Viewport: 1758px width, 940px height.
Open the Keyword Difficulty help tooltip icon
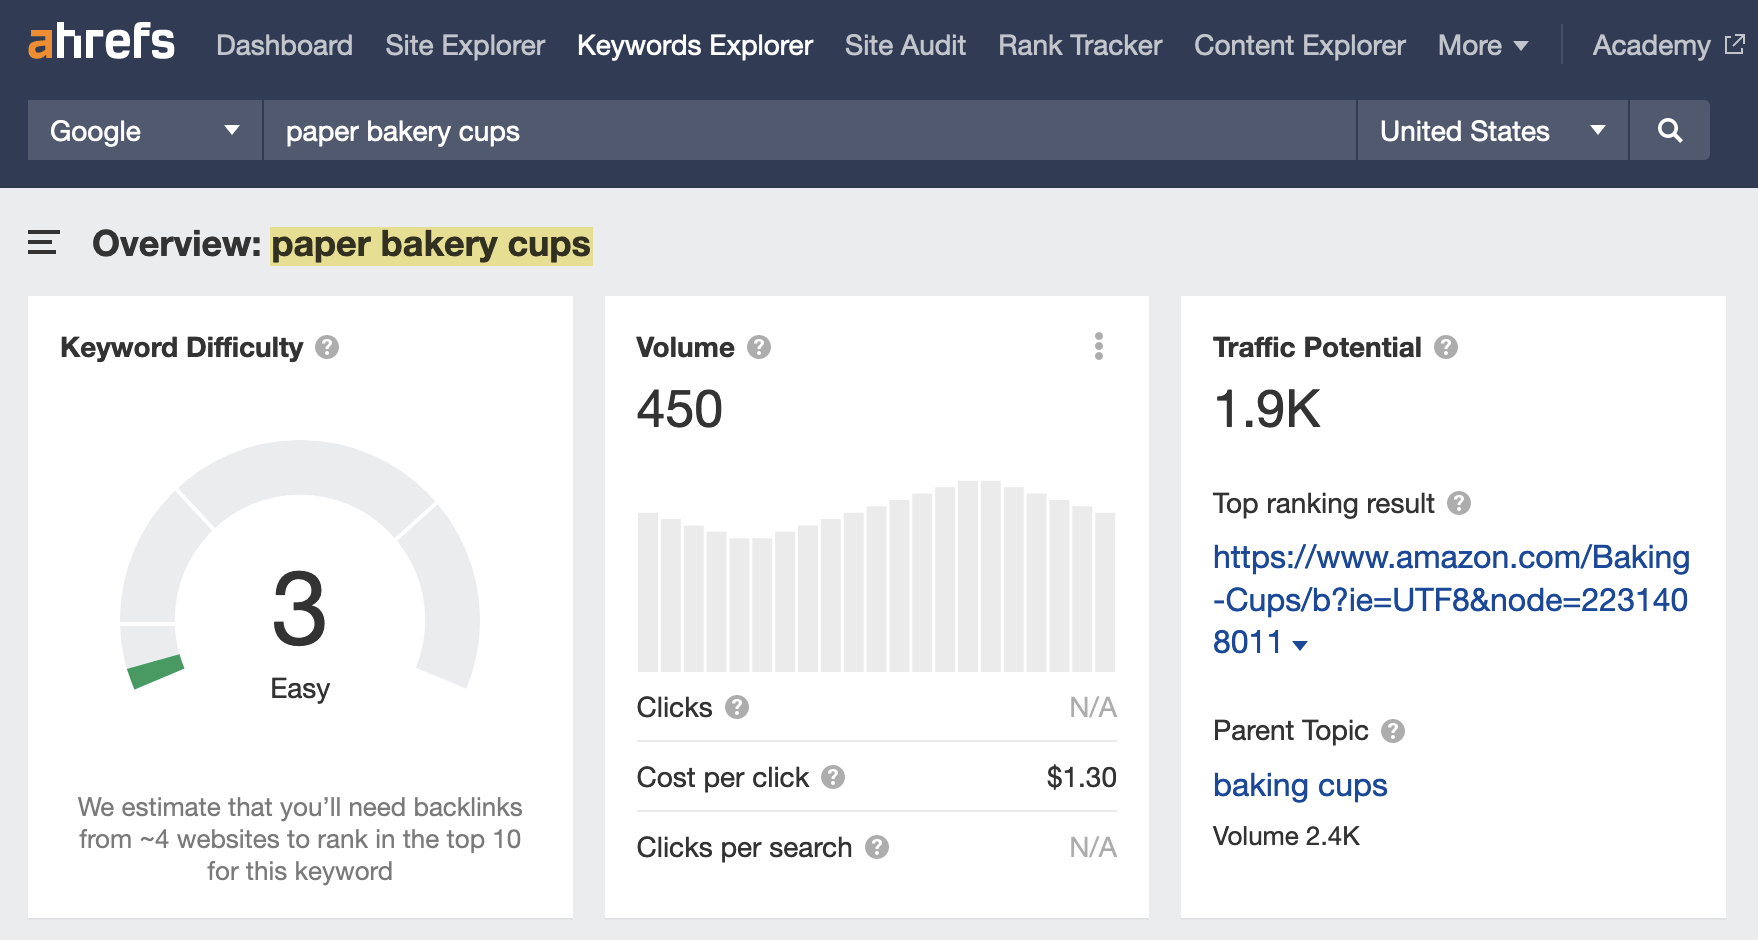[x=327, y=347]
